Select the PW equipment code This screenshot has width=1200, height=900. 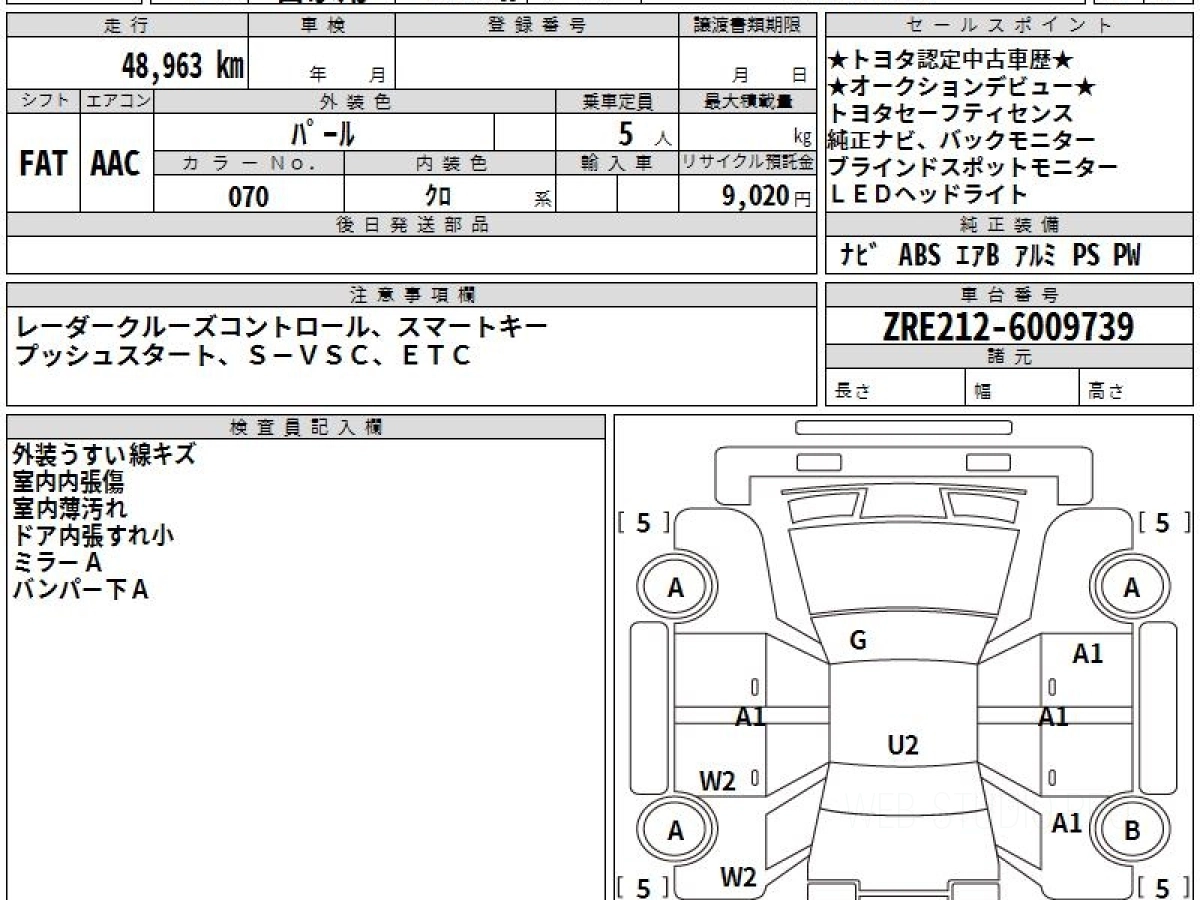tap(1126, 255)
